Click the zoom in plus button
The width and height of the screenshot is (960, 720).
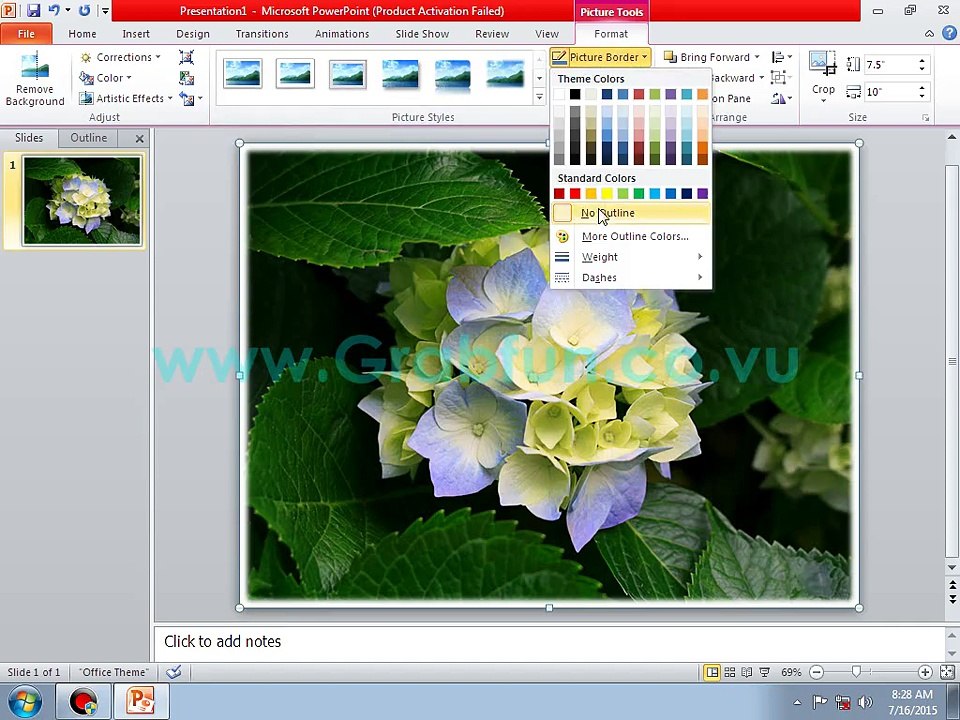(925, 672)
